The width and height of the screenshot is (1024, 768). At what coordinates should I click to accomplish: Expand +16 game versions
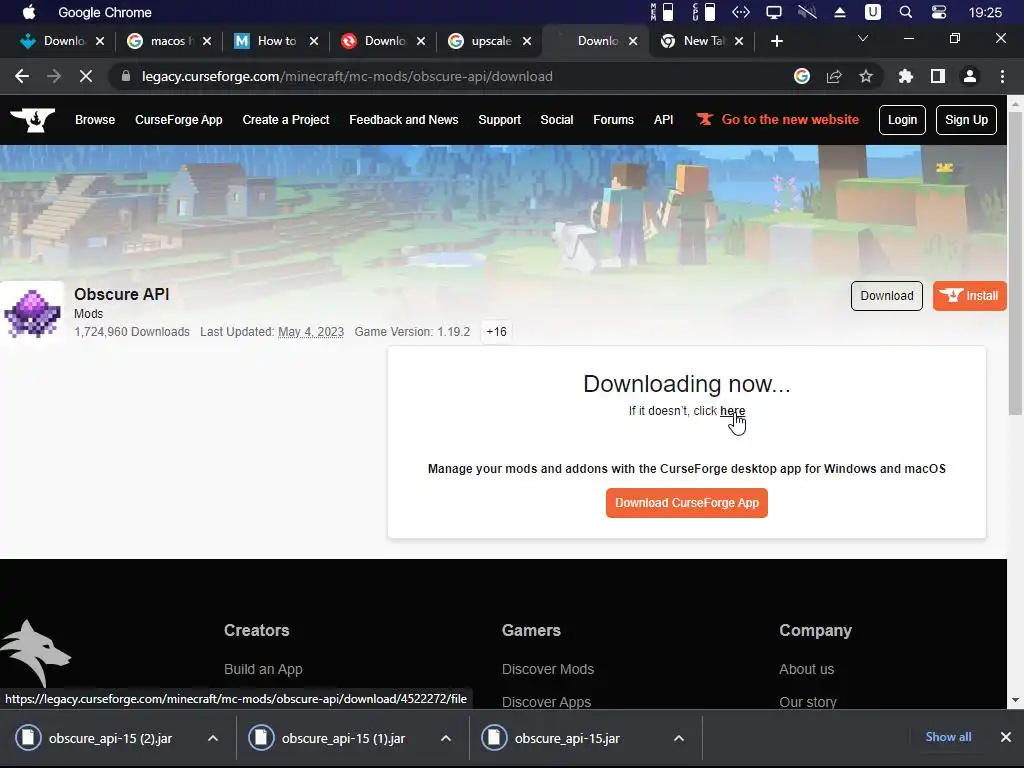click(x=496, y=332)
